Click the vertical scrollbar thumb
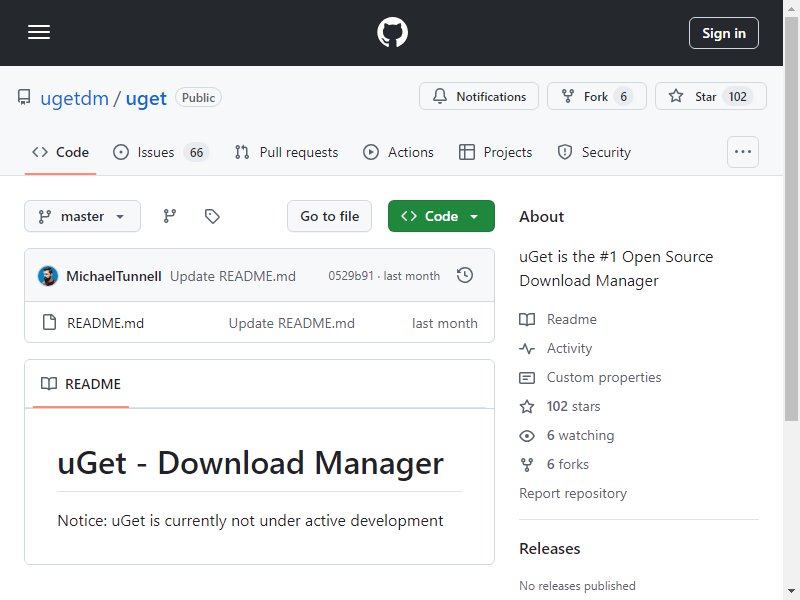 coord(791,219)
